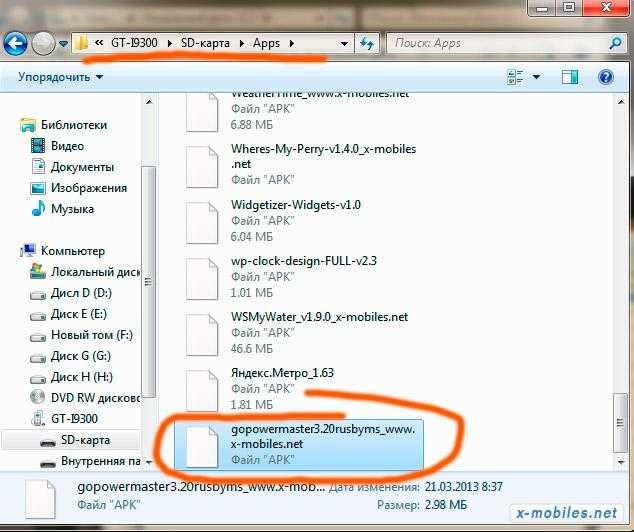634x532 pixels.
Task: Click the Изображения picture icon
Action: click(x=38, y=188)
